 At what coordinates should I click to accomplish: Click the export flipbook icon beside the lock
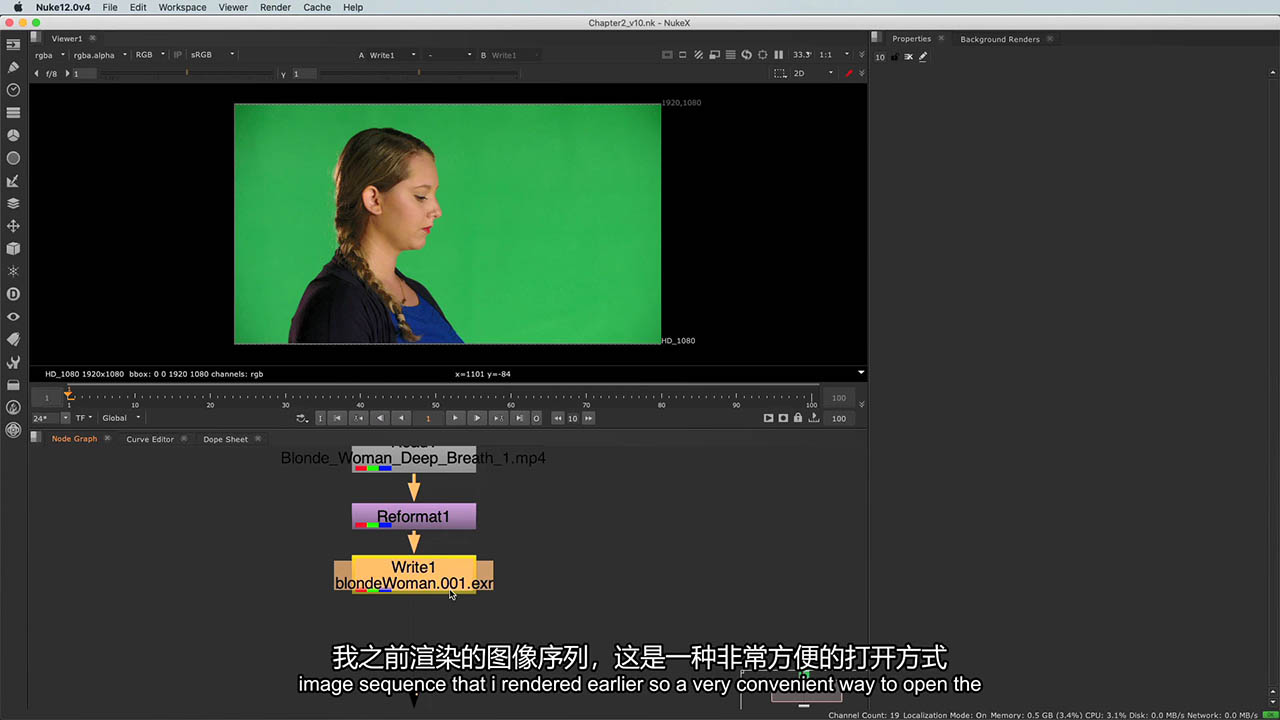pos(813,418)
